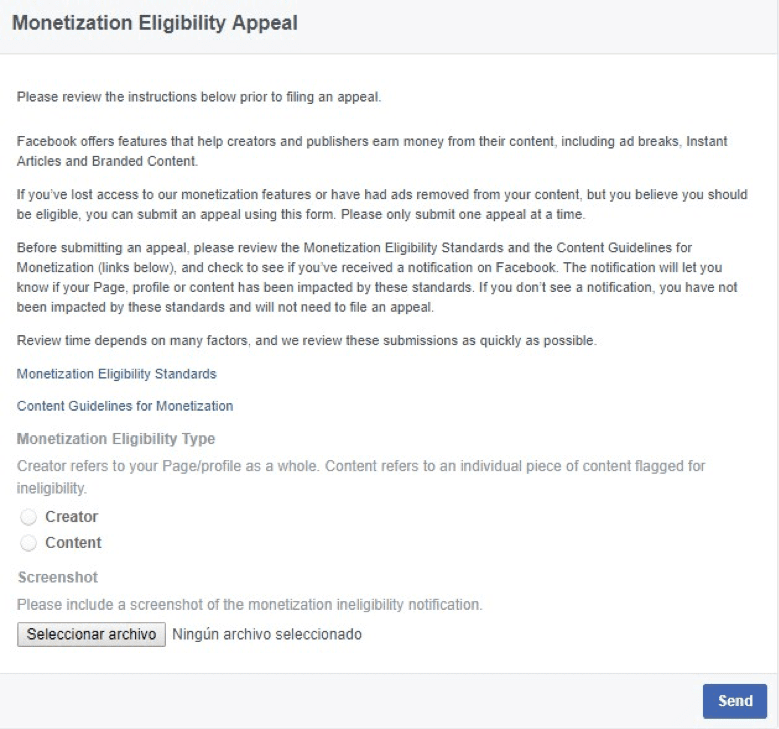
Task: Click the 'Content' option label text
Action: click(x=73, y=543)
